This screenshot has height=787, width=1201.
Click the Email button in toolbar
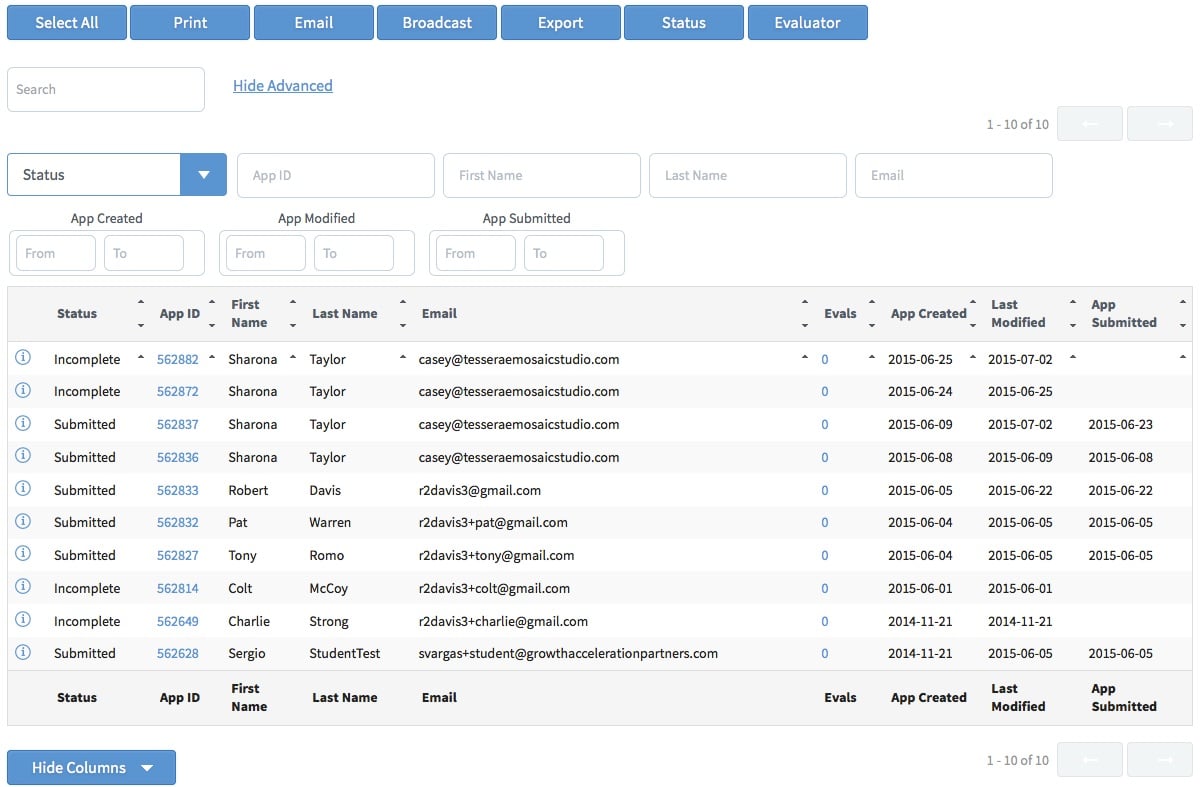click(314, 22)
